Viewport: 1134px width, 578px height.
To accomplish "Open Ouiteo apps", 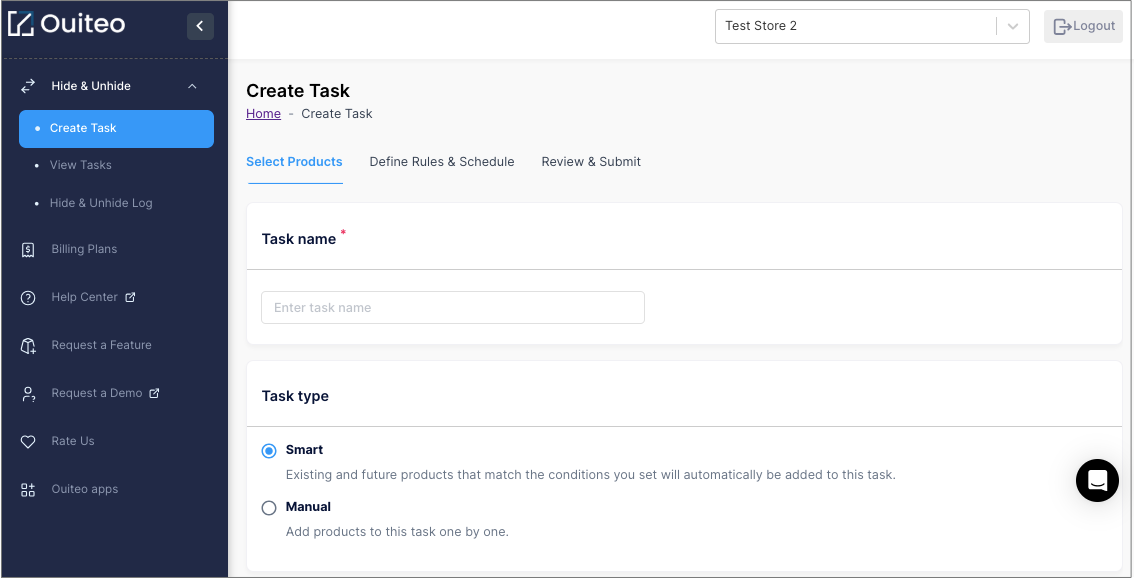I will click(85, 489).
